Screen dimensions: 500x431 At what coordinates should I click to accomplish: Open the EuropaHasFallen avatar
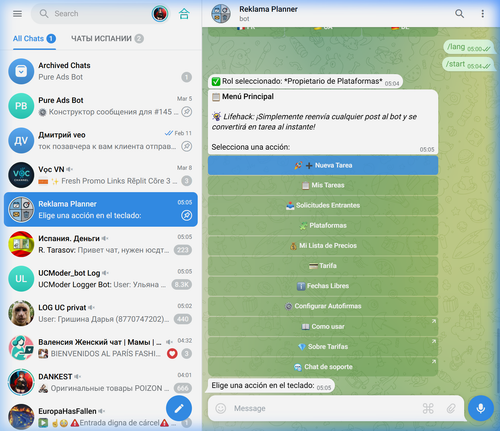click(21, 417)
